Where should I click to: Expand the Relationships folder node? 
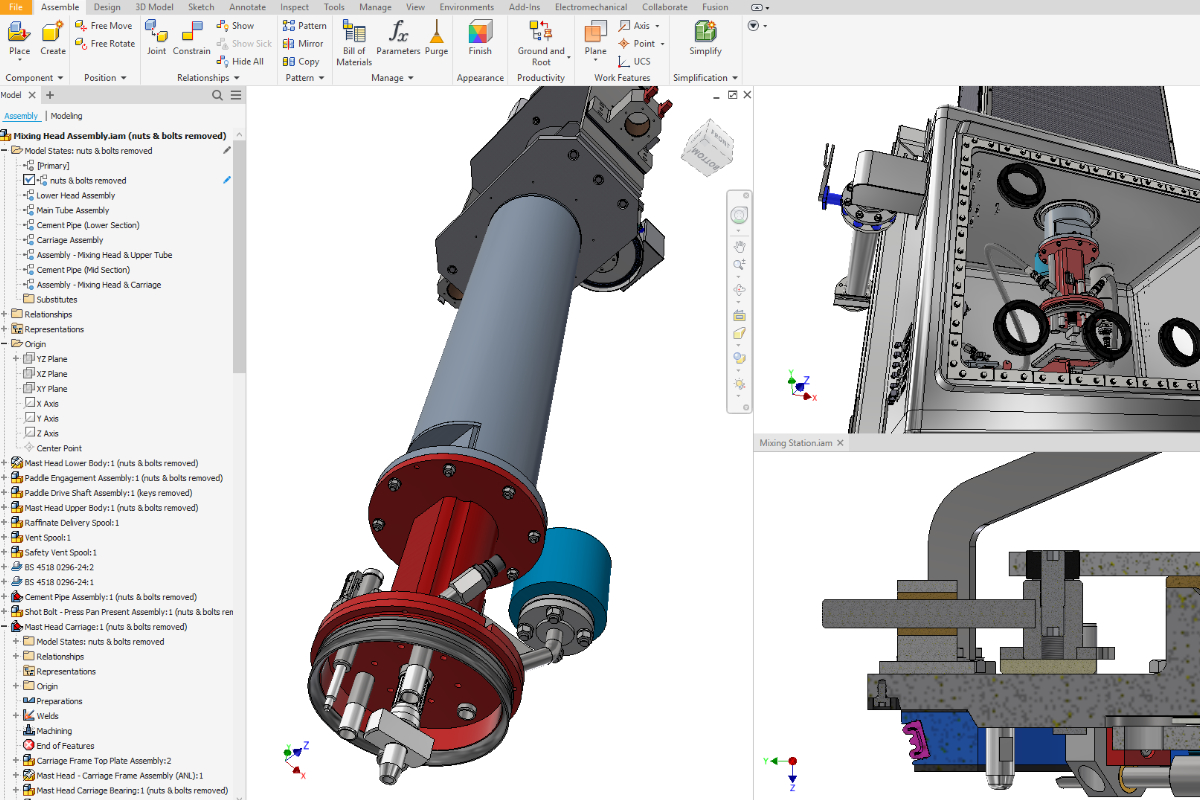[5, 315]
